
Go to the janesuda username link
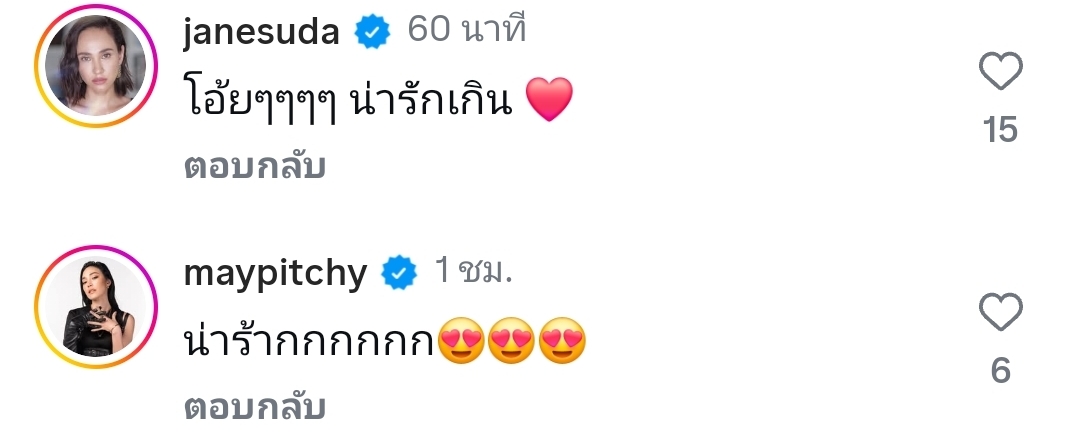point(262,33)
